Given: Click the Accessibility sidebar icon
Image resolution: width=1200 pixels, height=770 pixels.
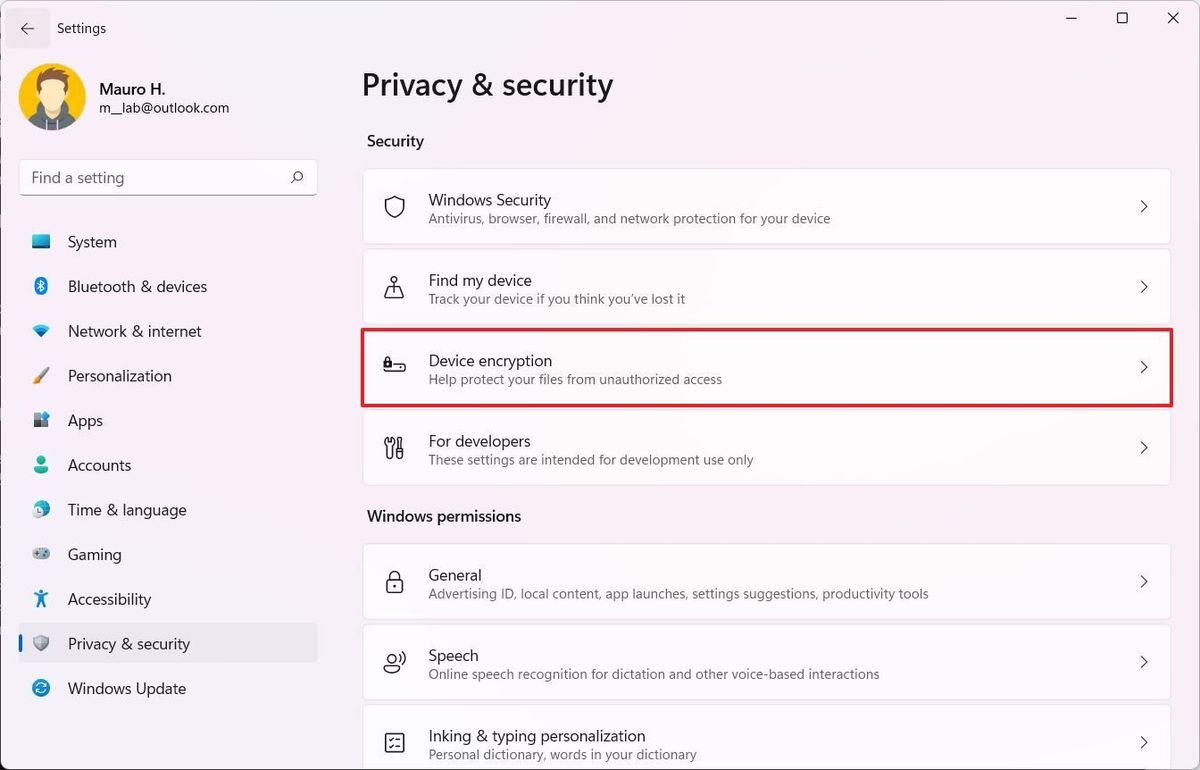Looking at the screenshot, I should [x=41, y=599].
